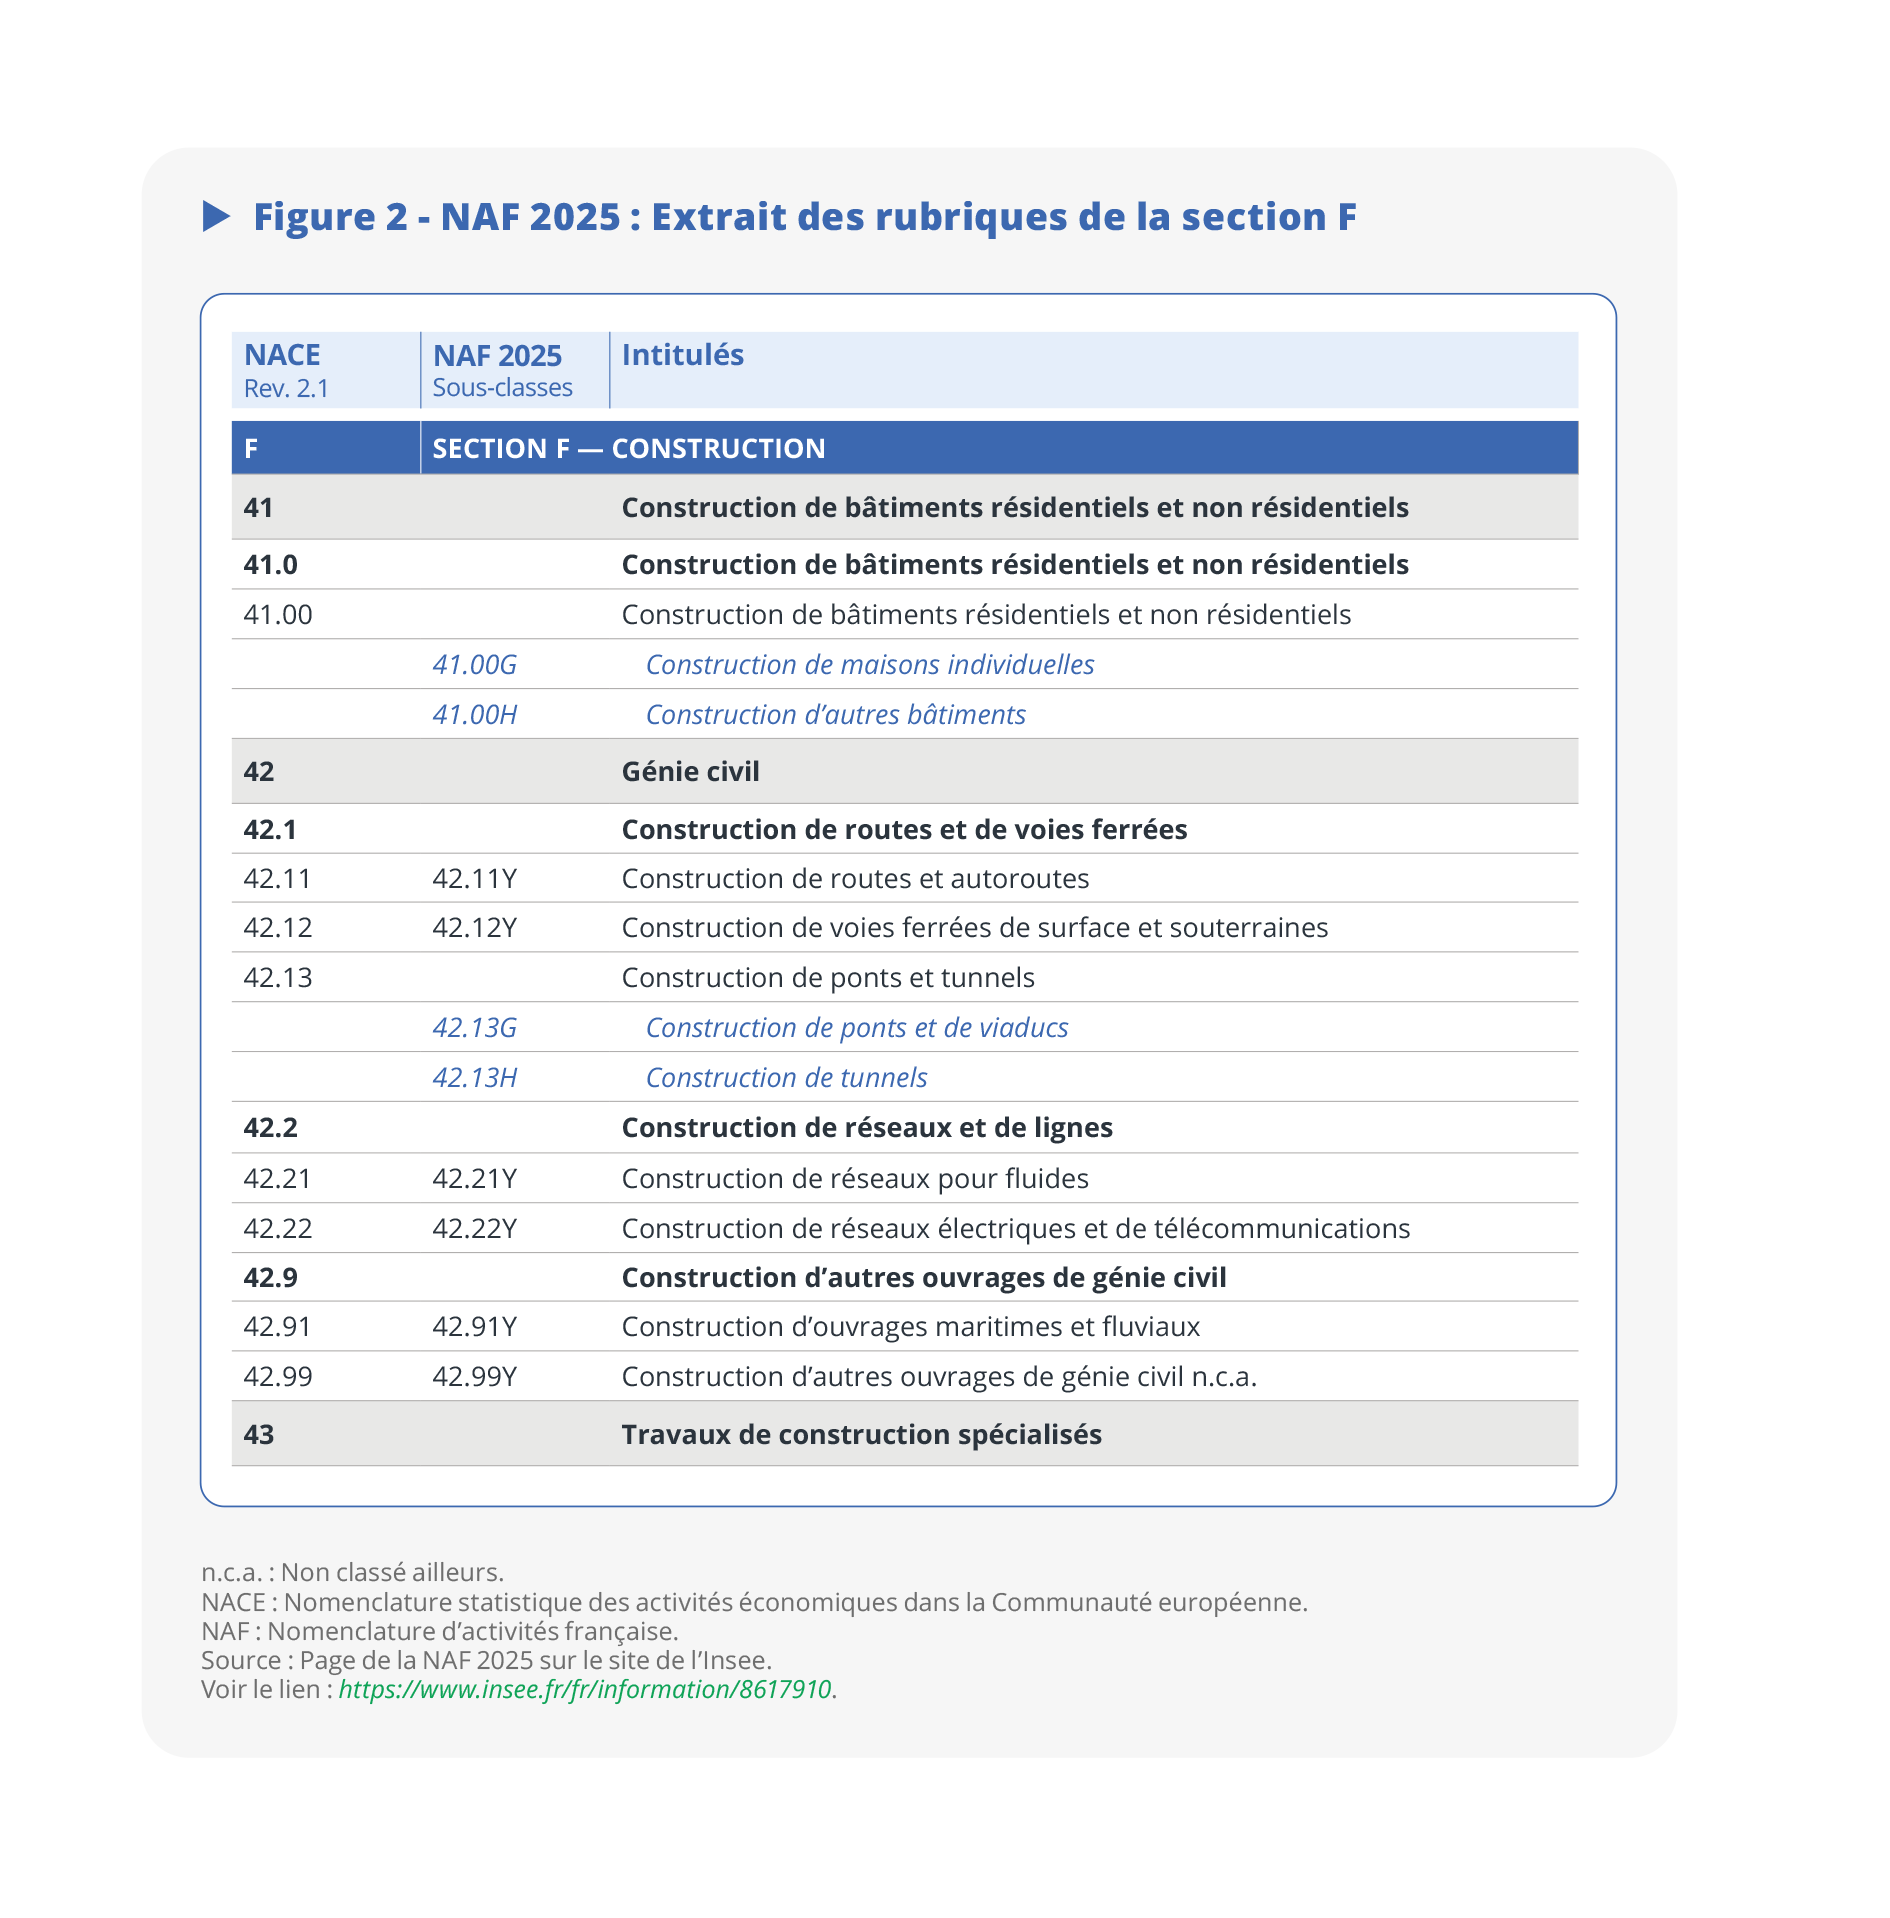
Task: Click class code '41.00'
Action: 278,614
